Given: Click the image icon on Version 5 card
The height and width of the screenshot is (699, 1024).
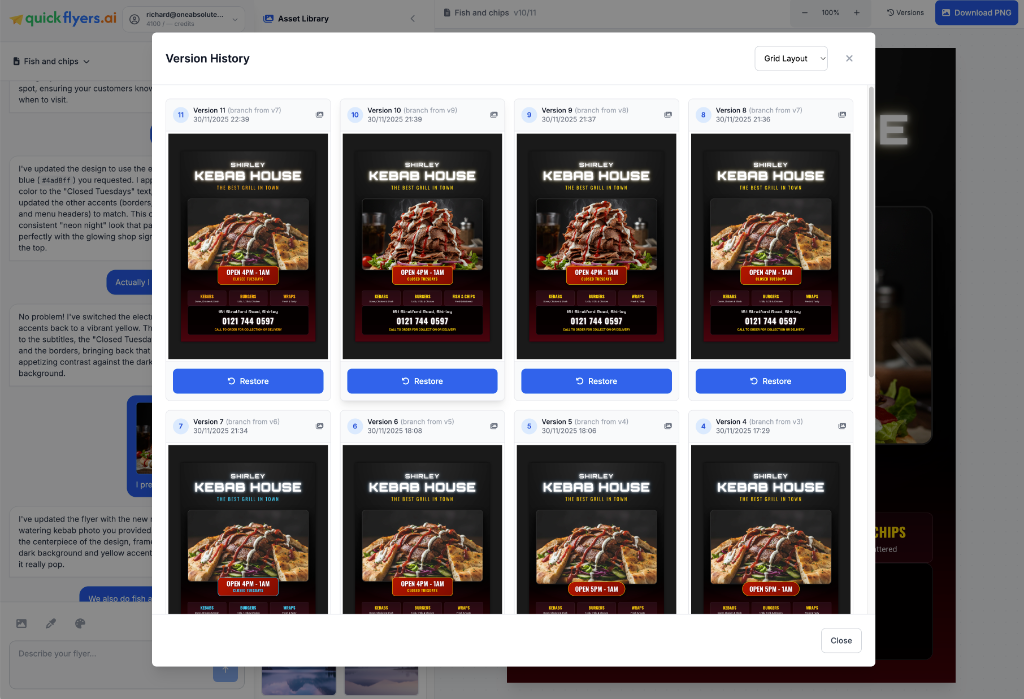Looking at the screenshot, I should tap(668, 426).
